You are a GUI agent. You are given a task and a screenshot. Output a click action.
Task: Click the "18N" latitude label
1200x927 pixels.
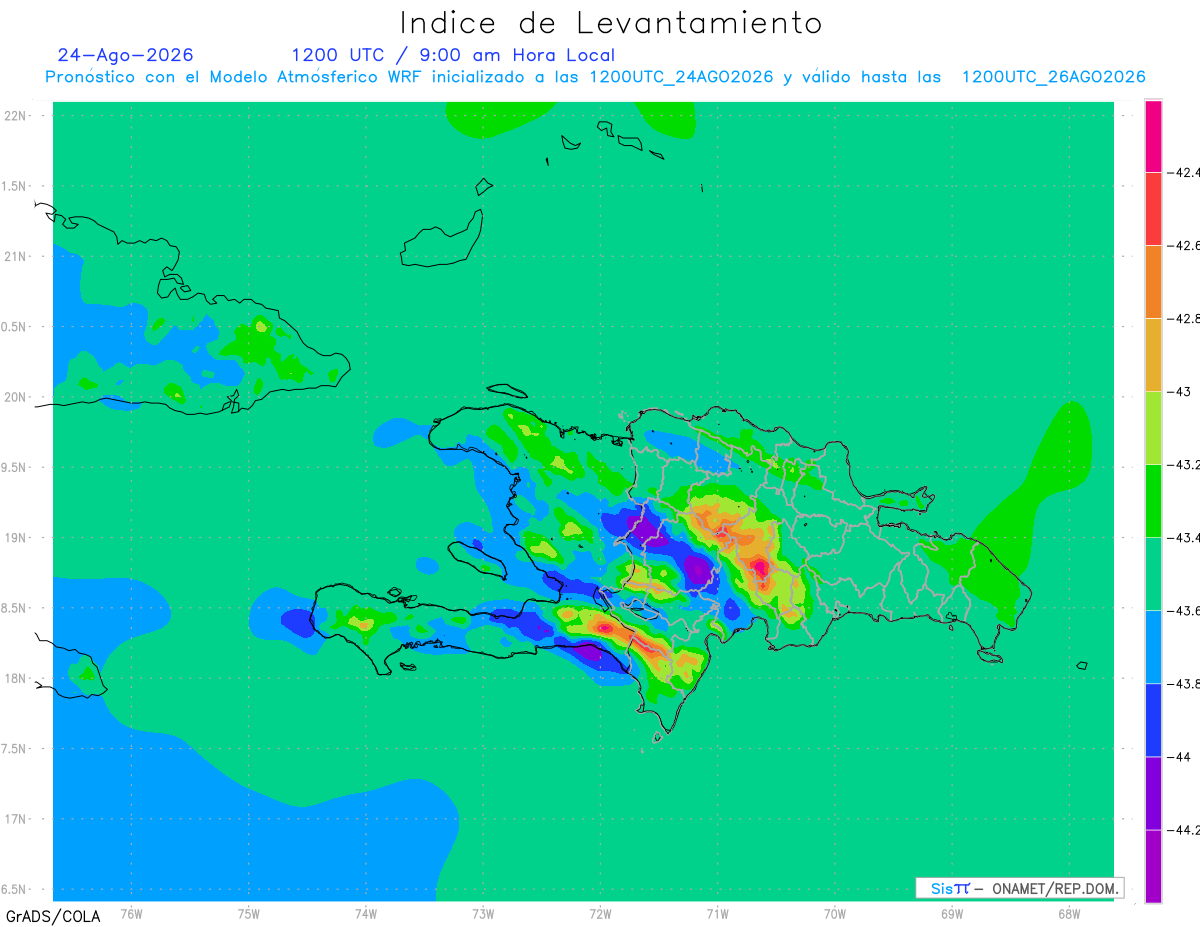16,678
